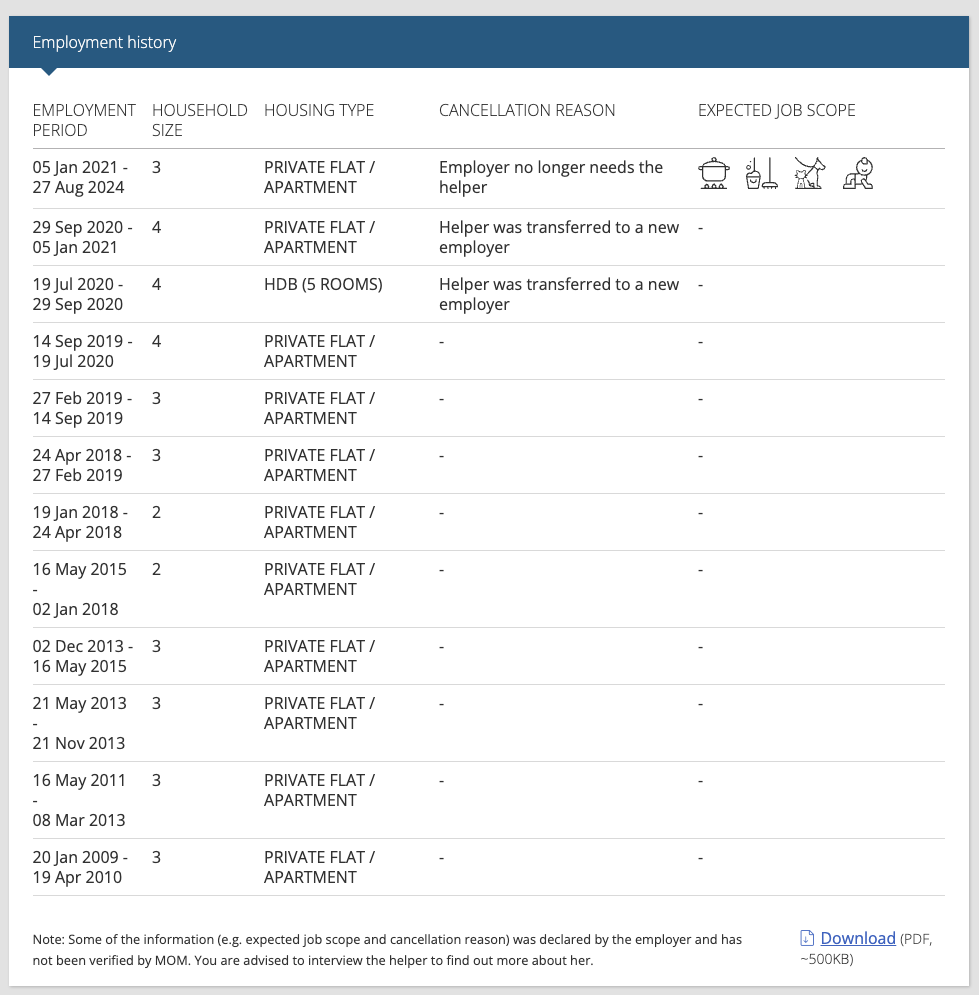Select the 20 Jan 2009 - 19 Apr 2010 period

(80, 867)
